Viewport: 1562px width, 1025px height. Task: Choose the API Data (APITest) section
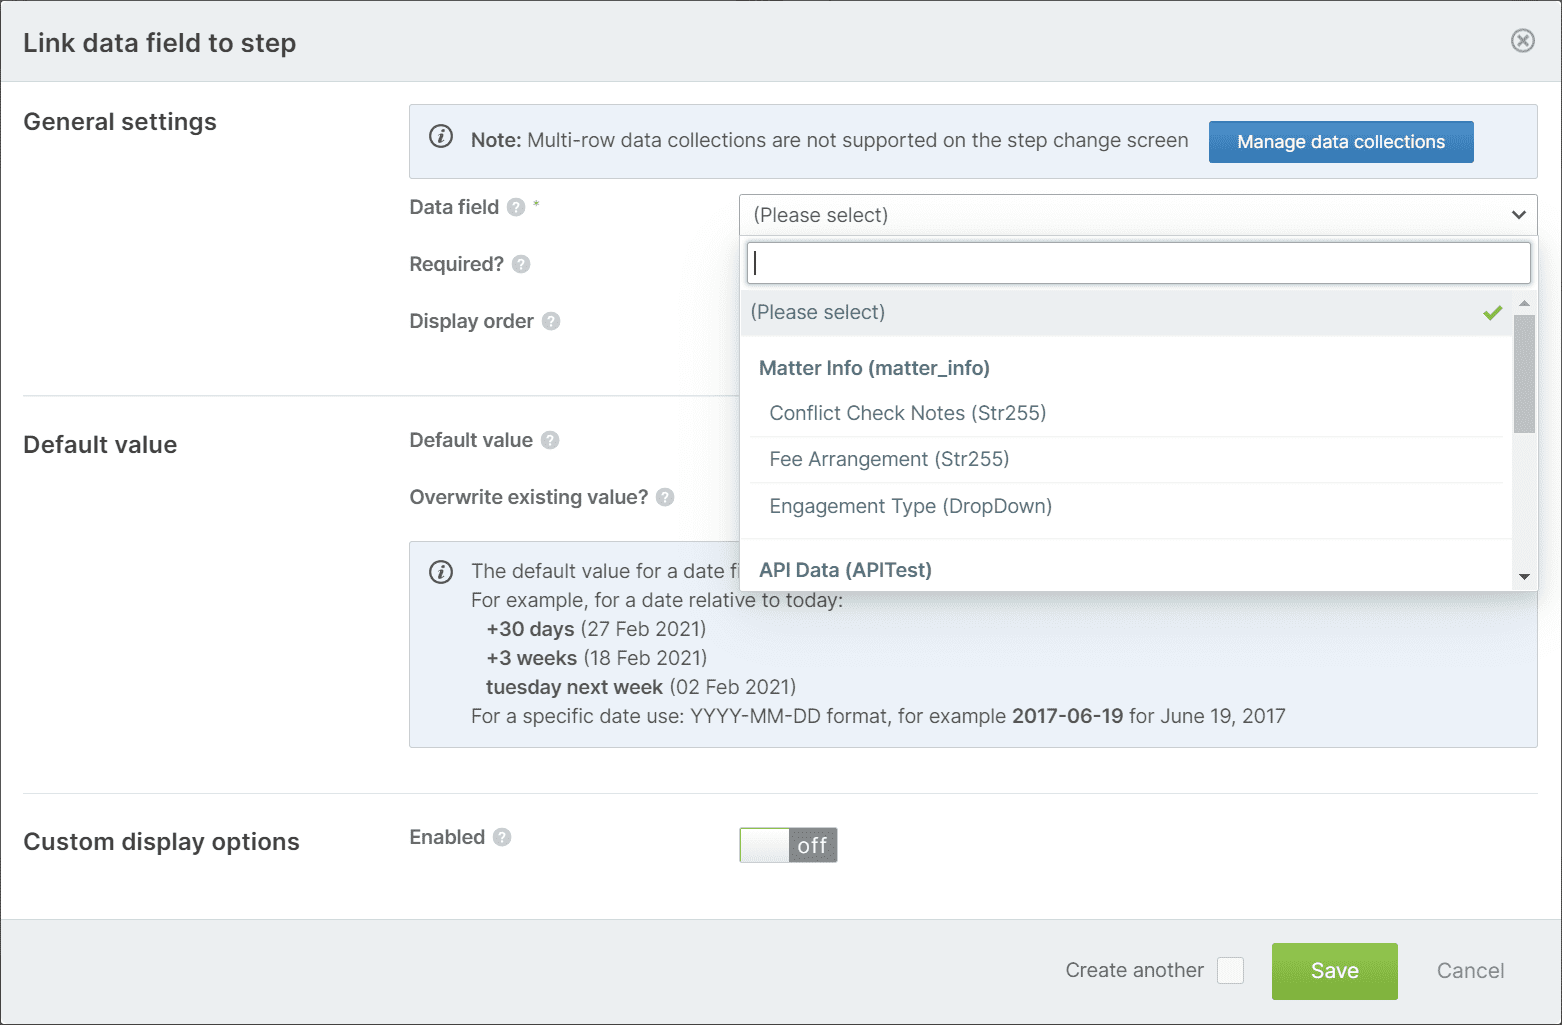(844, 569)
